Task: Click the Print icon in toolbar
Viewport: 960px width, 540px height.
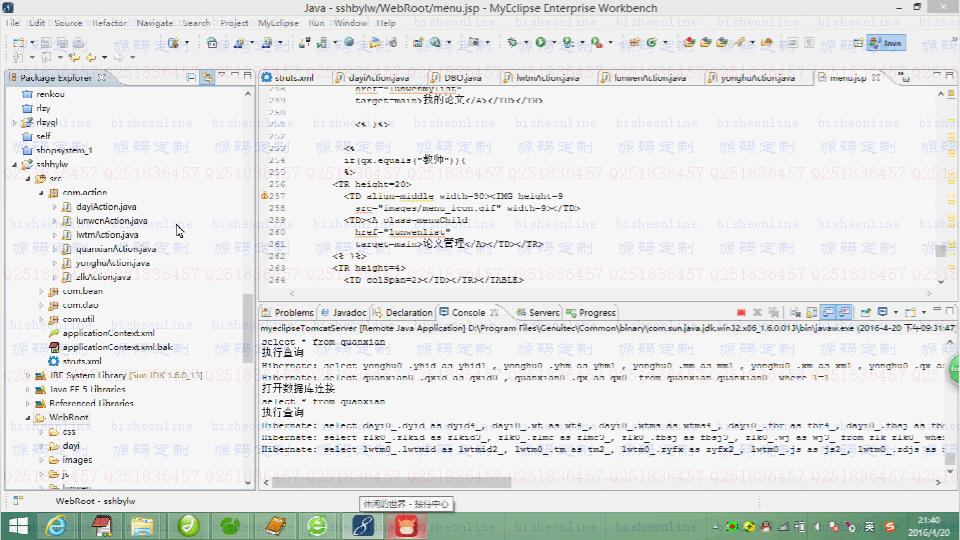Action: tap(78, 43)
